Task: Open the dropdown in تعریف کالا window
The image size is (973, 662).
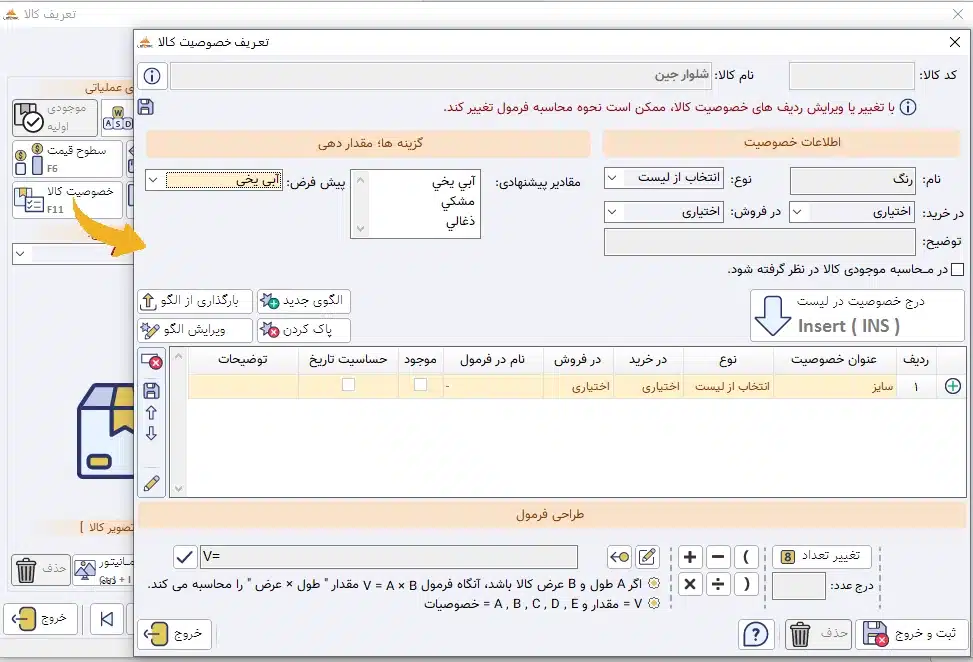Action: (73, 254)
